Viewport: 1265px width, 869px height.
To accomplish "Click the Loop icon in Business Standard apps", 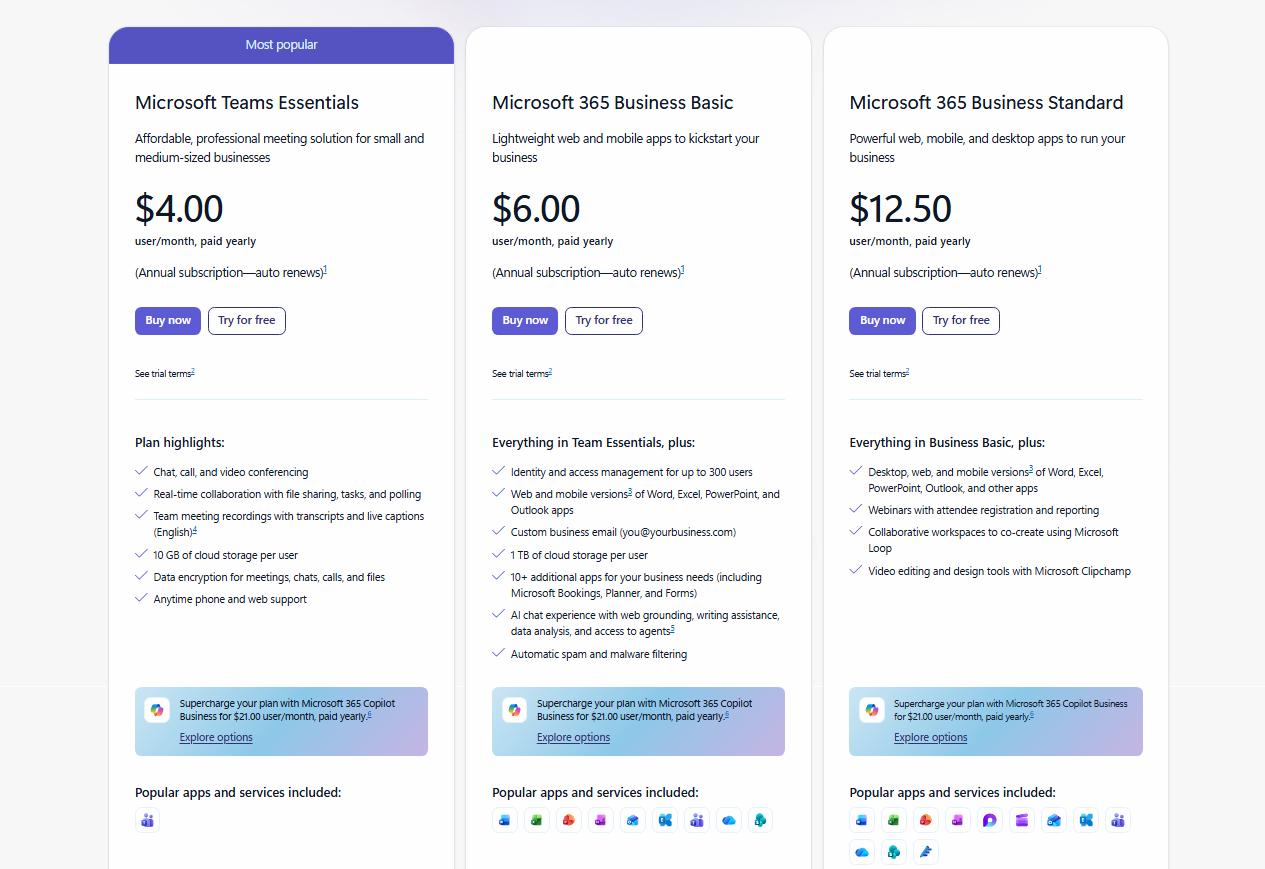I will pyautogui.click(x=990, y=821).
